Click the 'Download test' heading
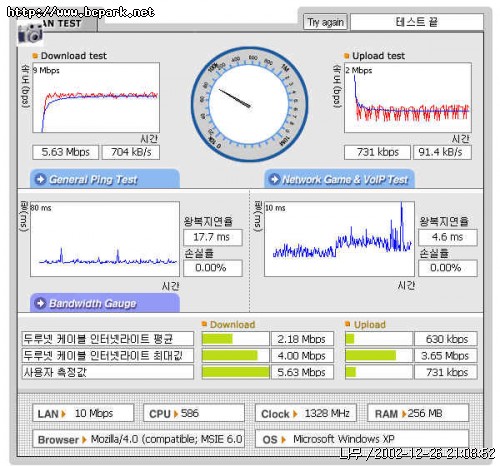The width and height of the screenshot is (500, 466). click(74, 56)
